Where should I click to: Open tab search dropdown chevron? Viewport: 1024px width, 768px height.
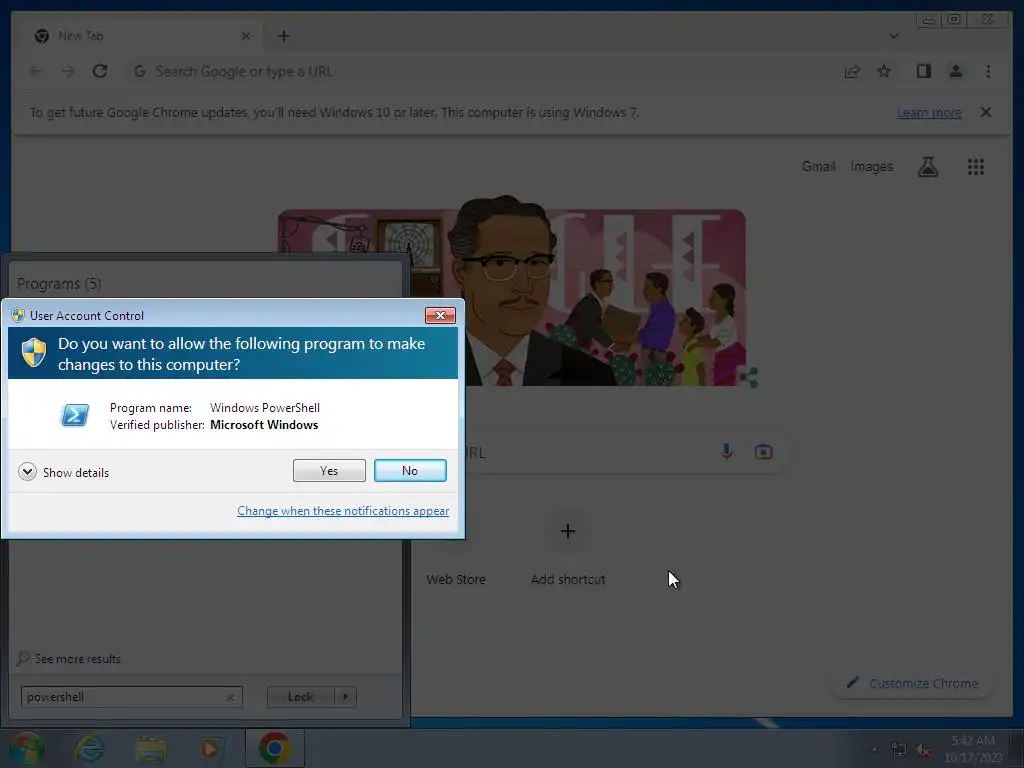pyautogui.click(x=894, y=36)
